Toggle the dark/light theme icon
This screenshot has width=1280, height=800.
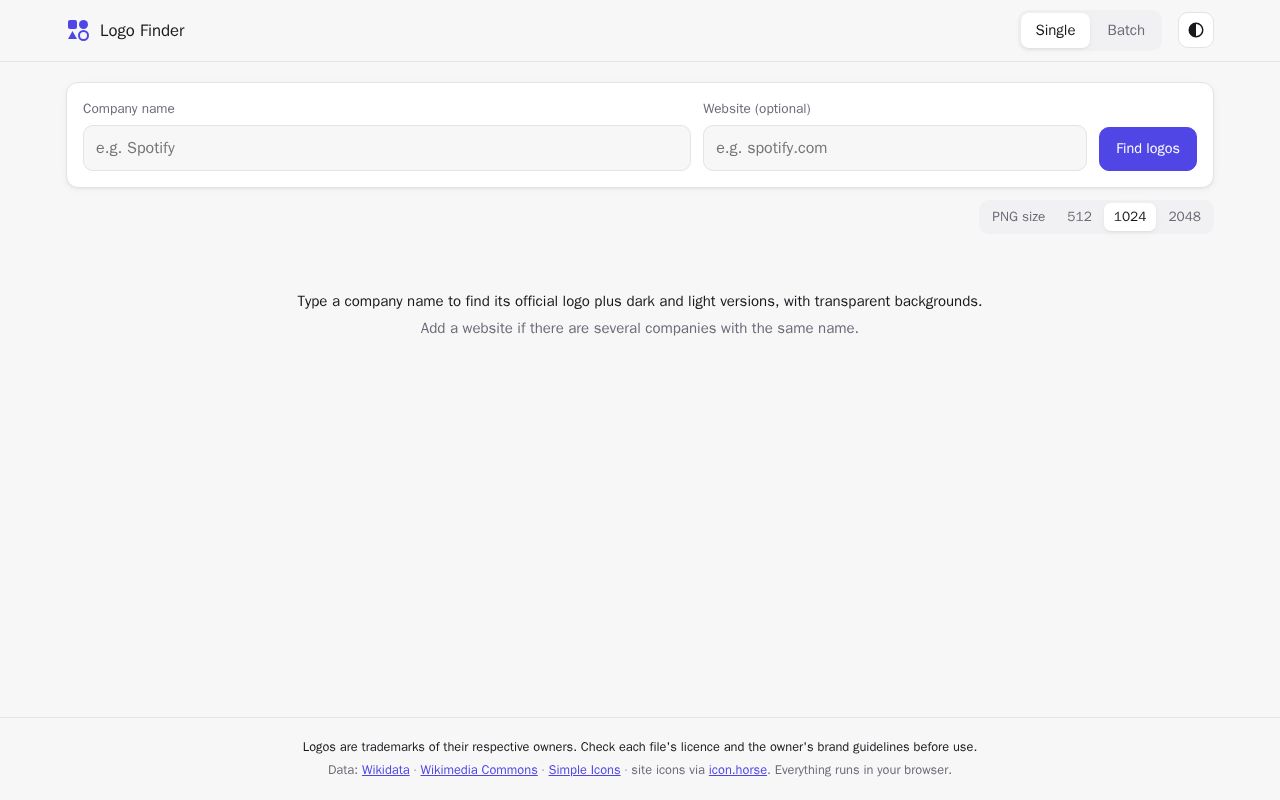[x=1196, y=30]
